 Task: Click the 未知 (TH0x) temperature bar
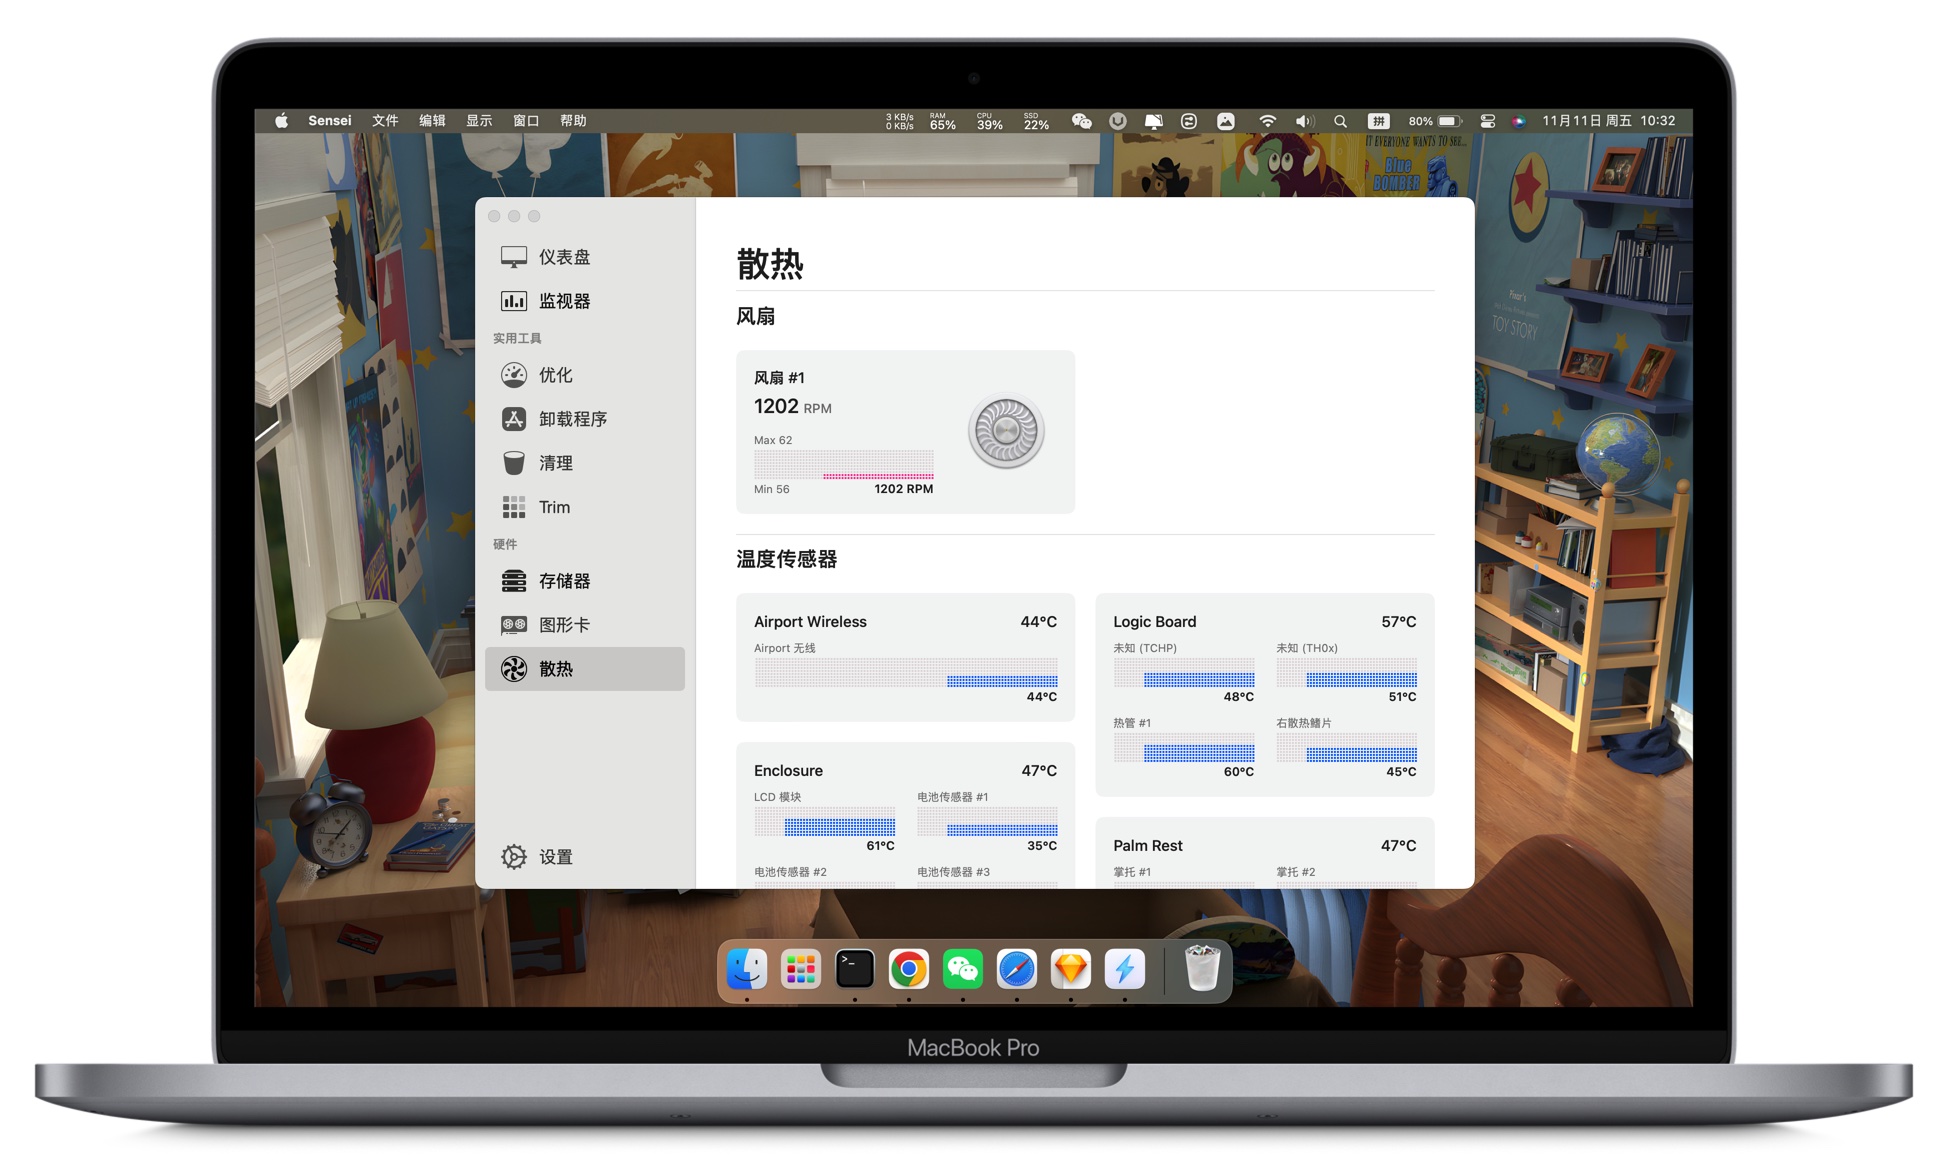pyautogui.click(x=1347, y=673)
